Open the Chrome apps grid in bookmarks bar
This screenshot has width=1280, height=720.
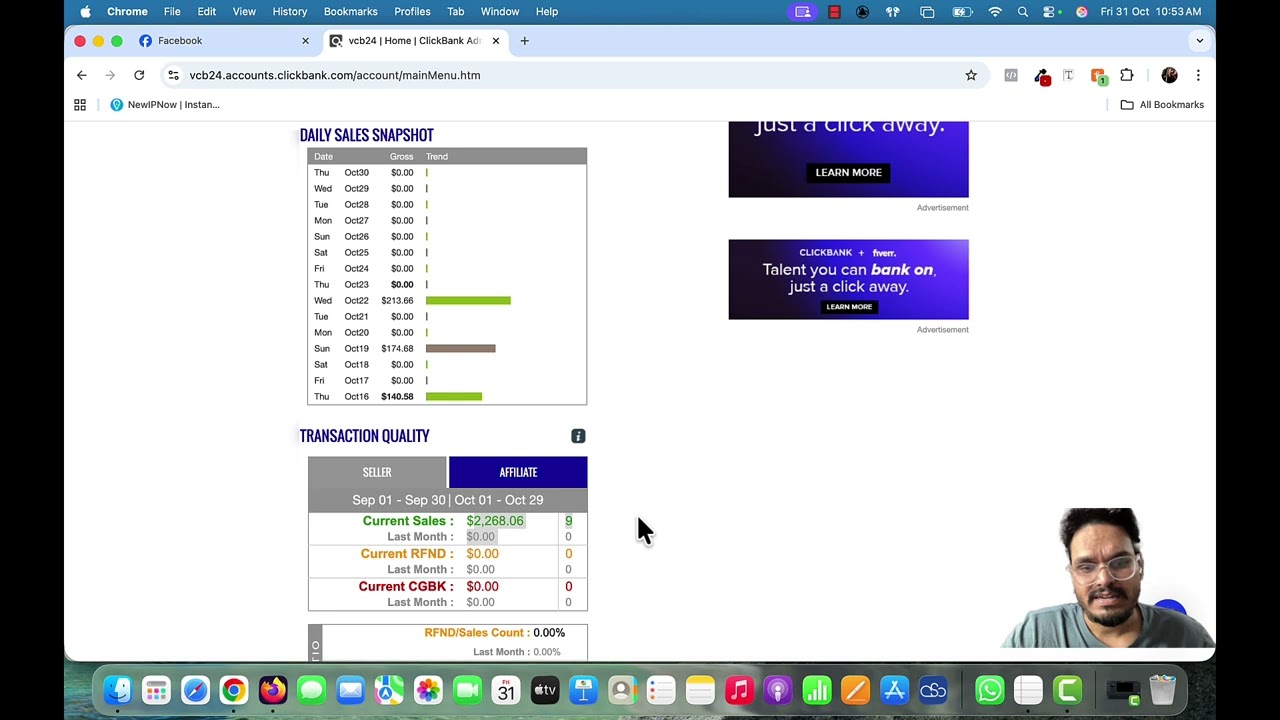point(80,104)
